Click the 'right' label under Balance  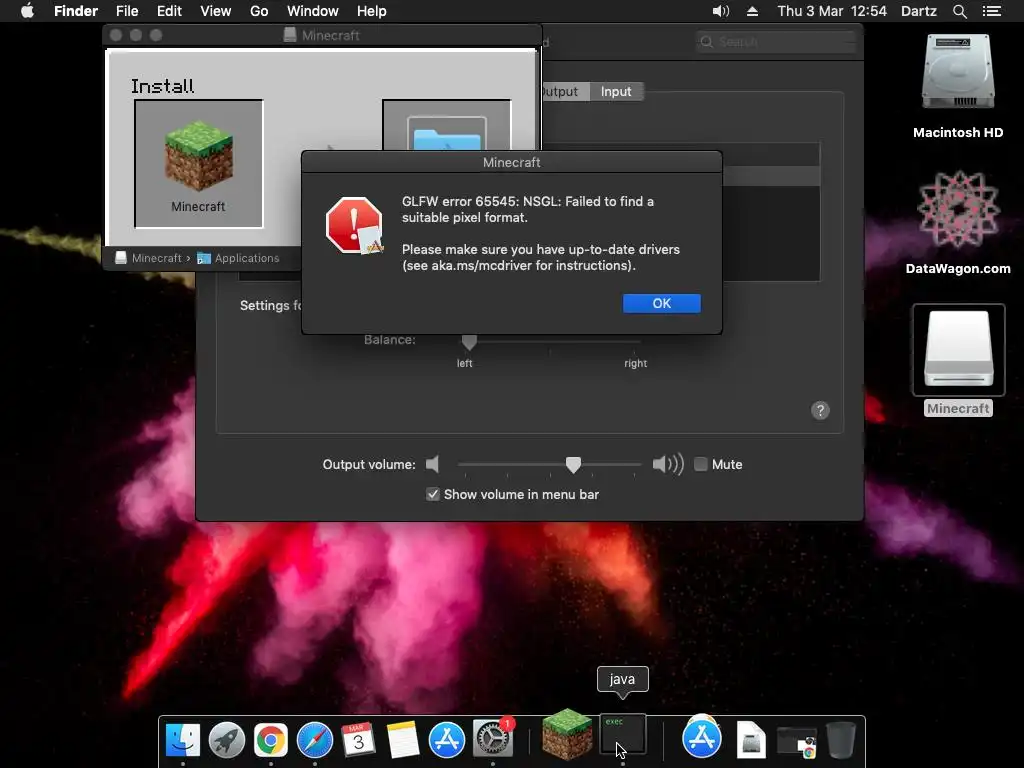[635, 363]
